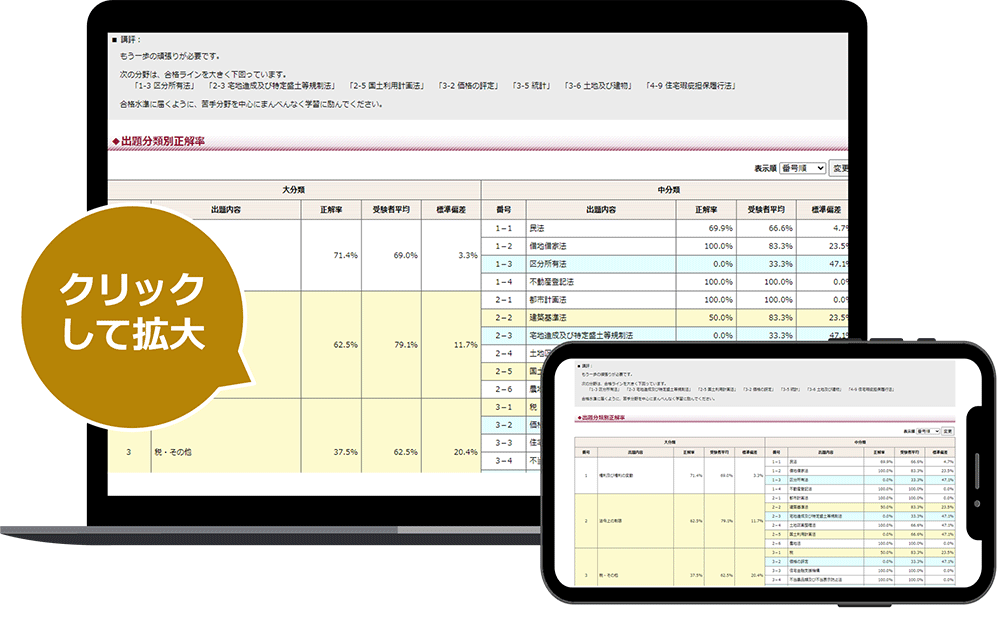1000x629 pixels.
Task: Click 税・その他 category cell on laptop
Action: click(x=226, y=452)
